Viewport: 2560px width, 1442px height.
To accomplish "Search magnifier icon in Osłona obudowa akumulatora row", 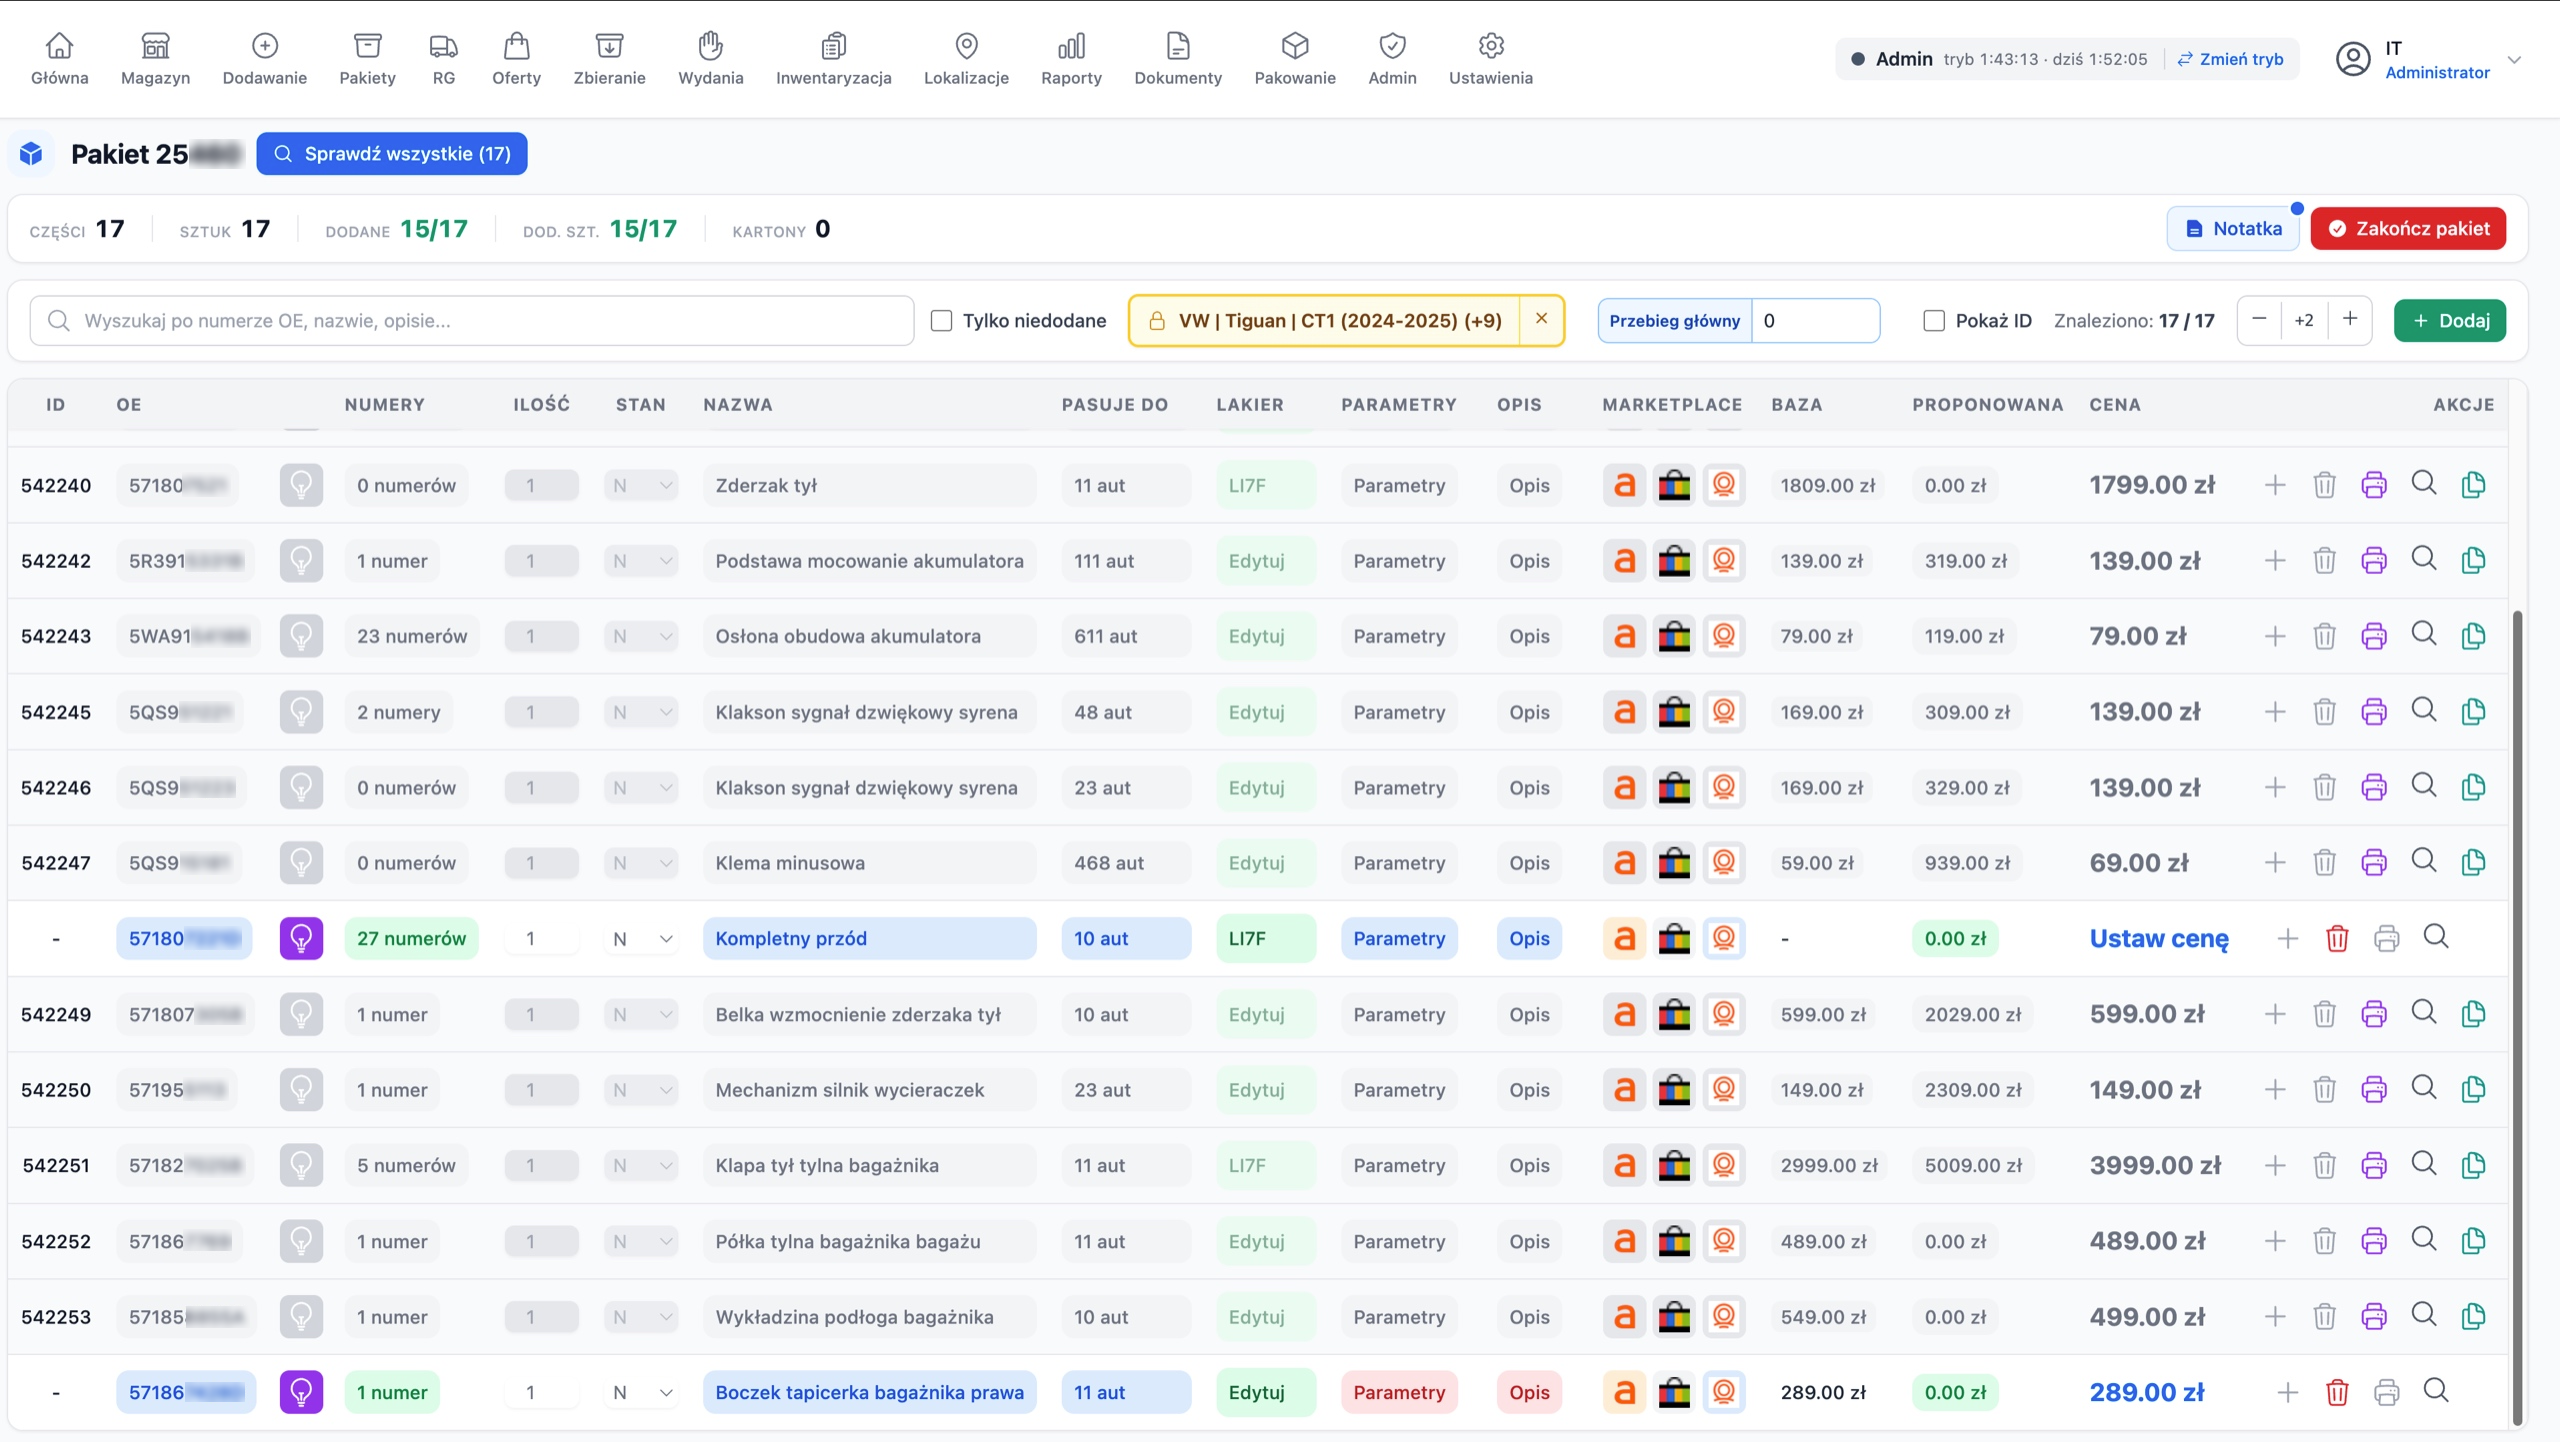I will point(2424,634).
